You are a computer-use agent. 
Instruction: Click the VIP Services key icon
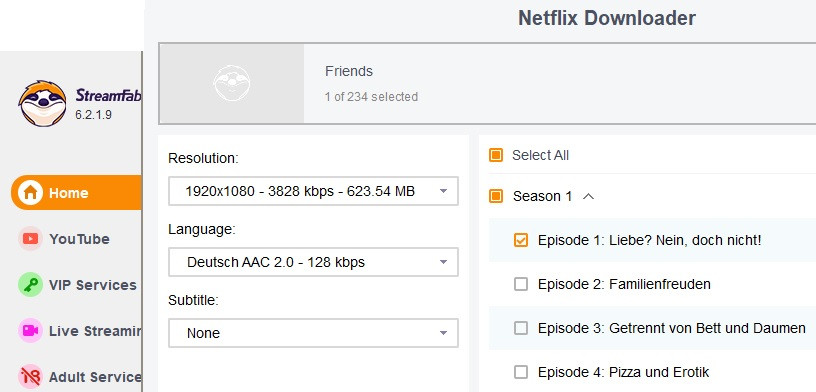click(x=30, y=285)
